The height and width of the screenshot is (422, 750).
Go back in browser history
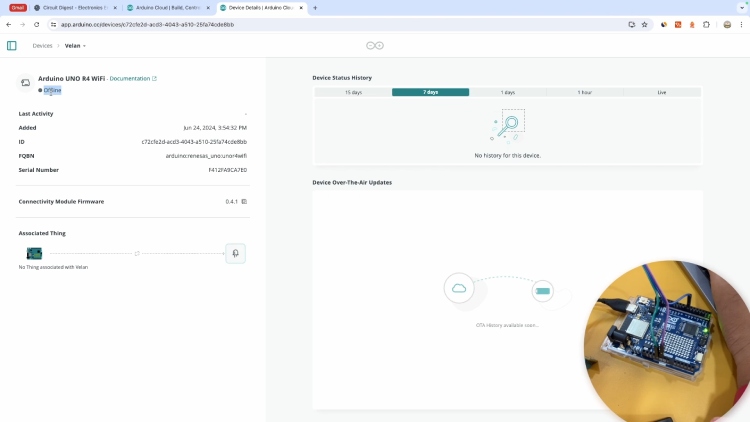coord(9,24)
